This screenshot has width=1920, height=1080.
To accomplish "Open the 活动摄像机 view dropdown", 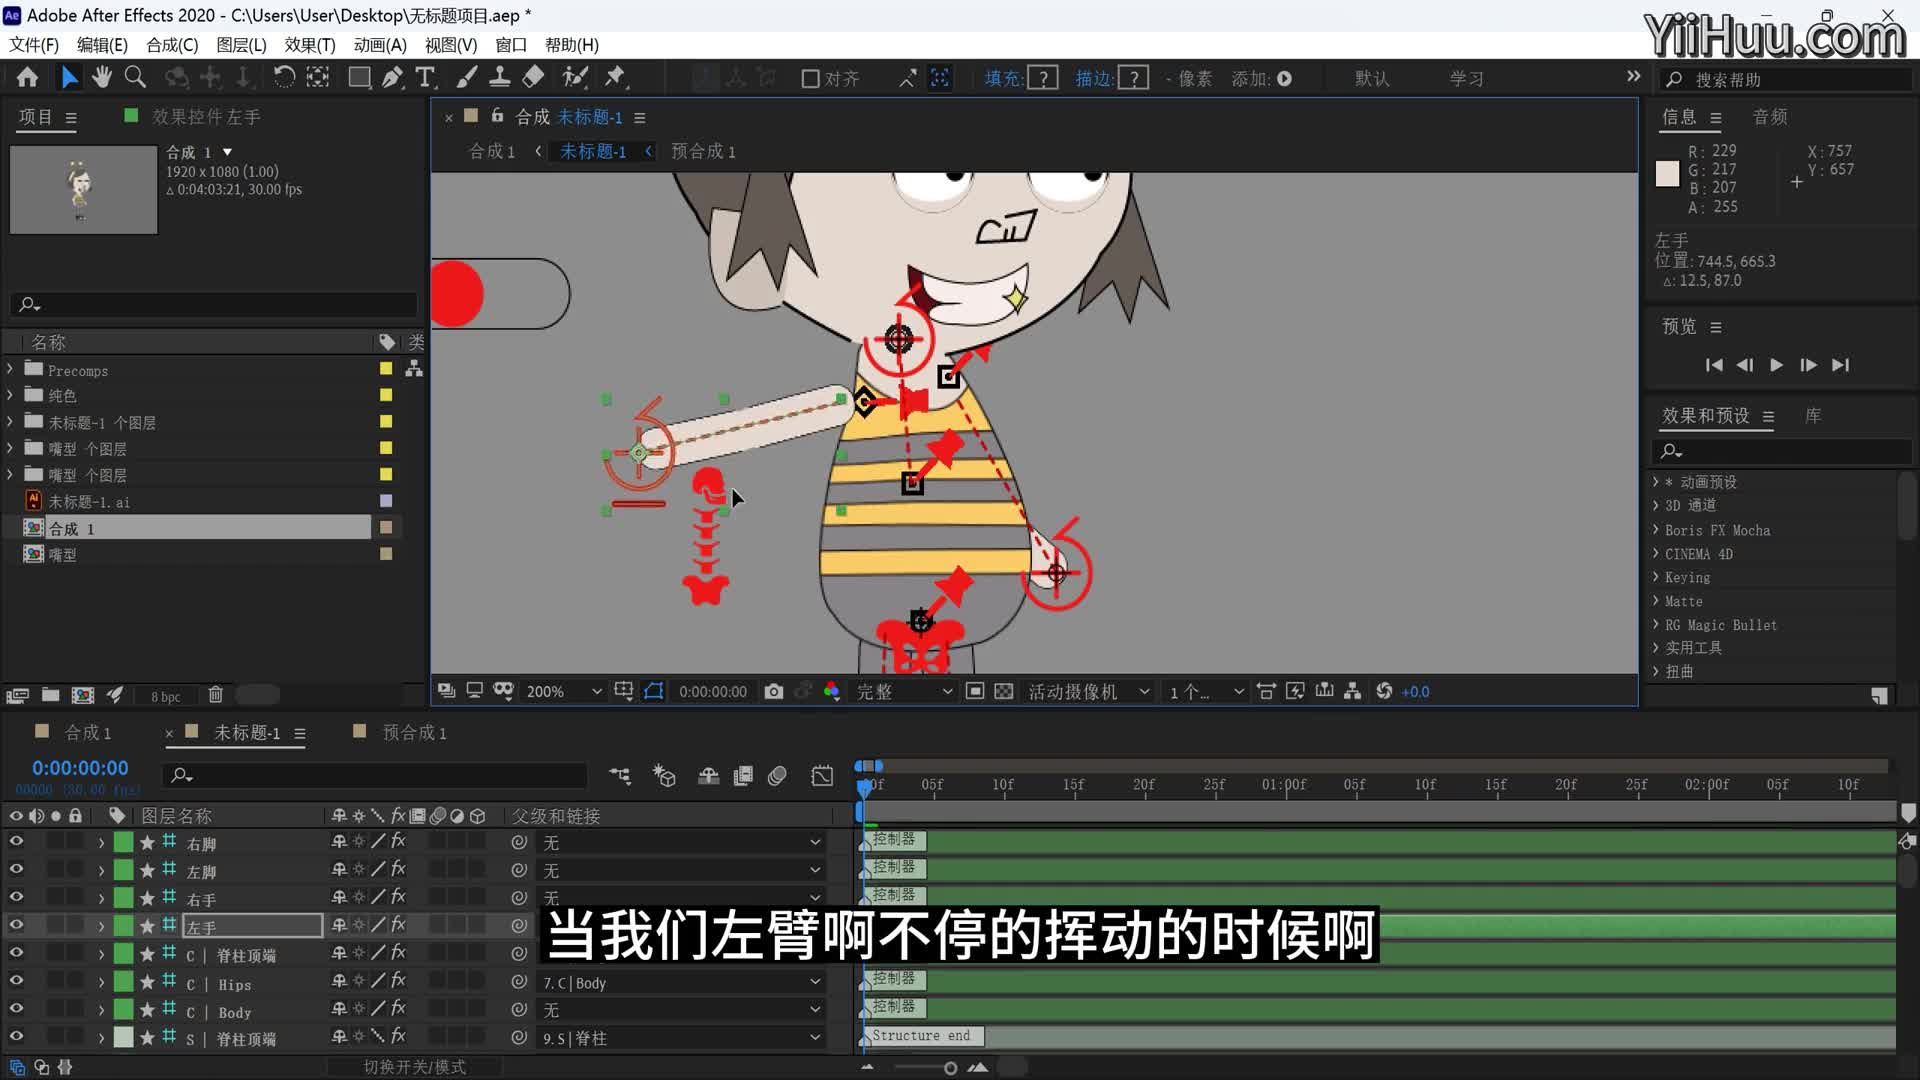I will point(1088,691).
